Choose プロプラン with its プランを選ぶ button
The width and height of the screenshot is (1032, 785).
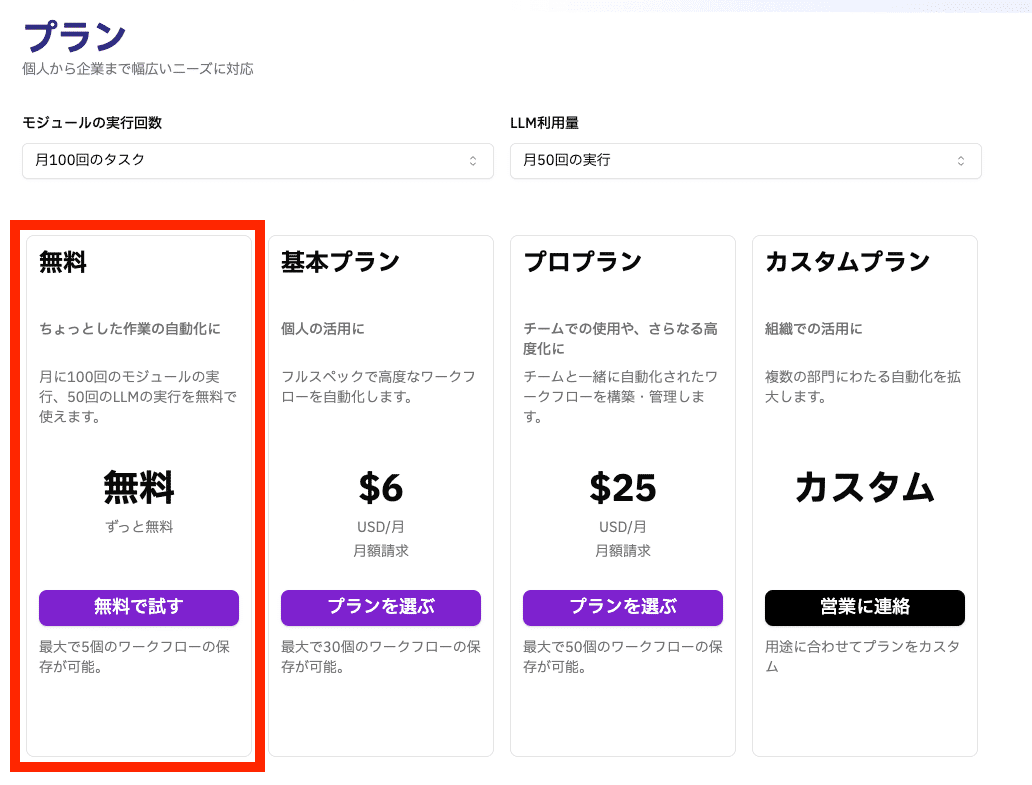pyautogui.click(x=623, y=607)
